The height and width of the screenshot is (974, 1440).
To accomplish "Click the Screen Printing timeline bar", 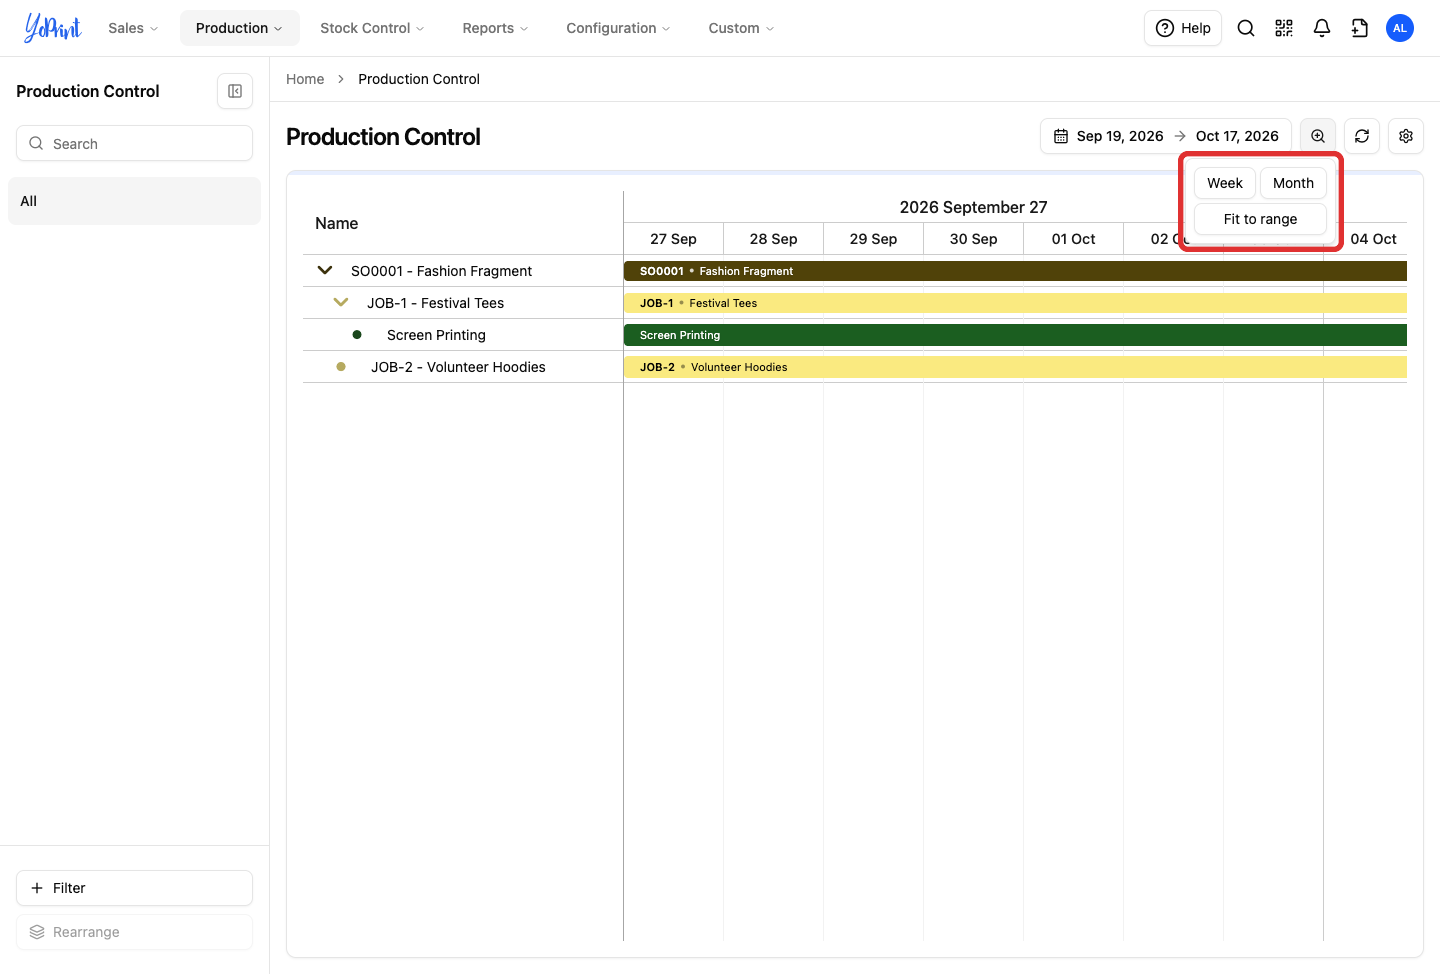I will [1015, 335].
